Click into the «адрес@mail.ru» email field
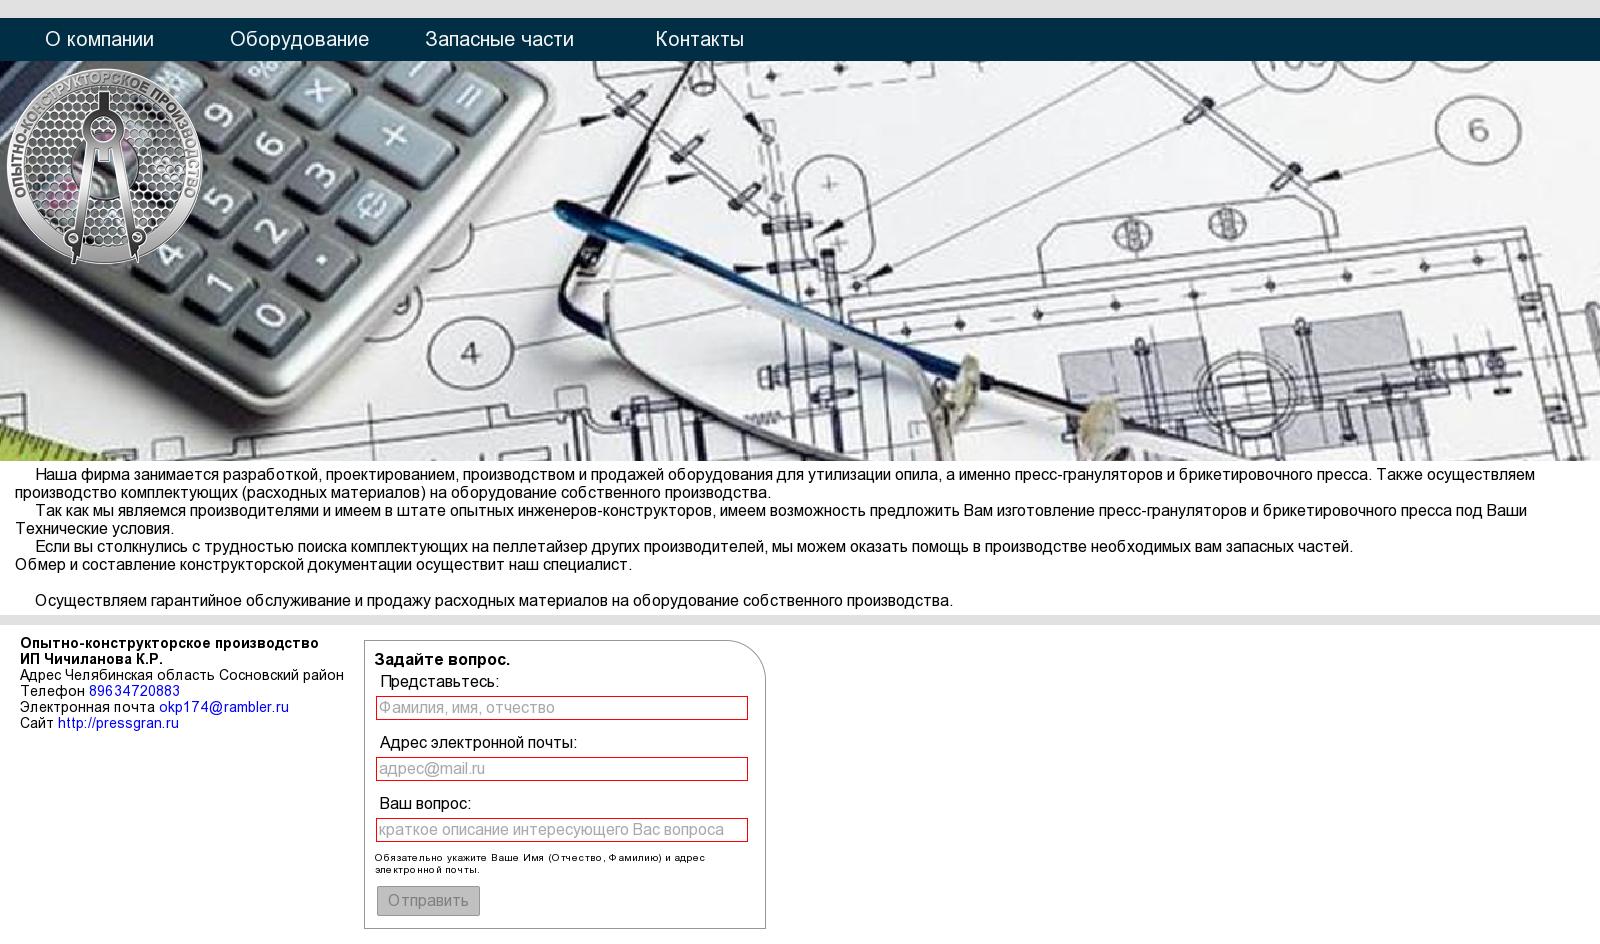The width and height of the screenshot is (1600, 944). 562,769
